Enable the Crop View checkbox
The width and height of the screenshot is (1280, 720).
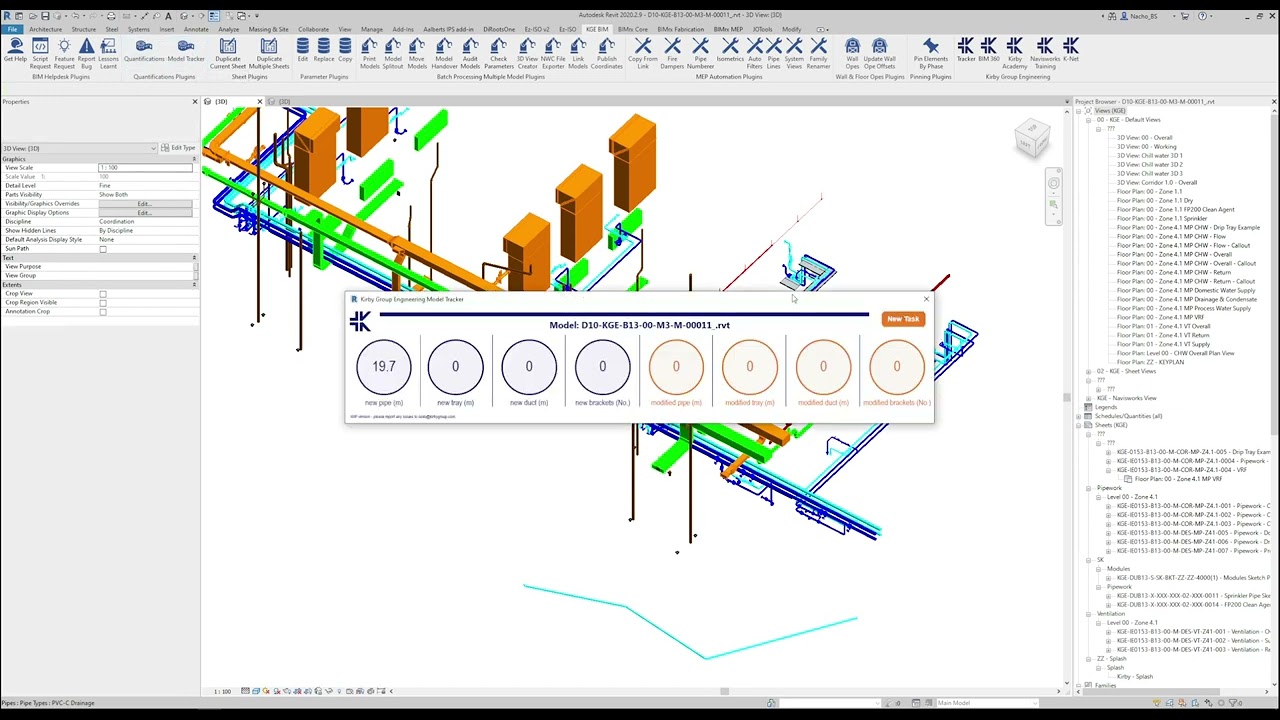[103, 294]
